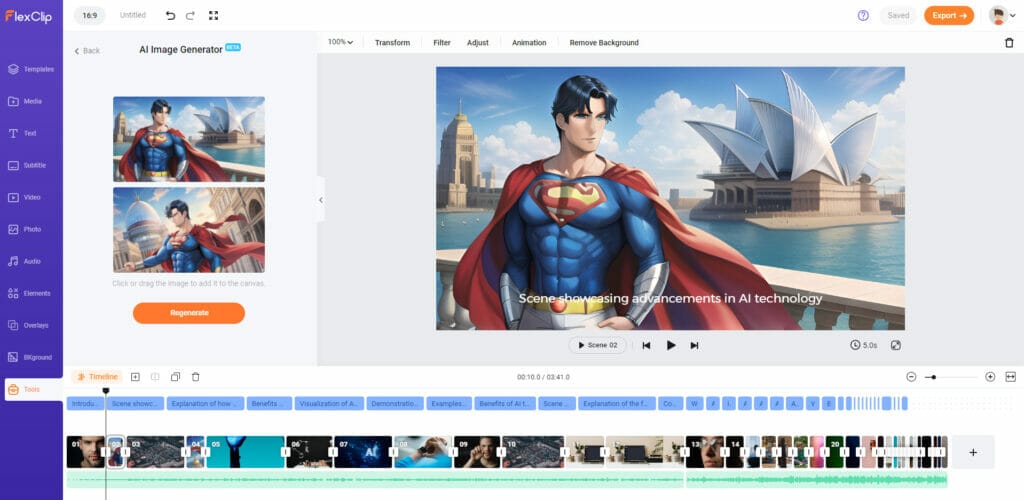1024x500 pixels.
Task: Open the Adjust options
Action: point(477,42)
